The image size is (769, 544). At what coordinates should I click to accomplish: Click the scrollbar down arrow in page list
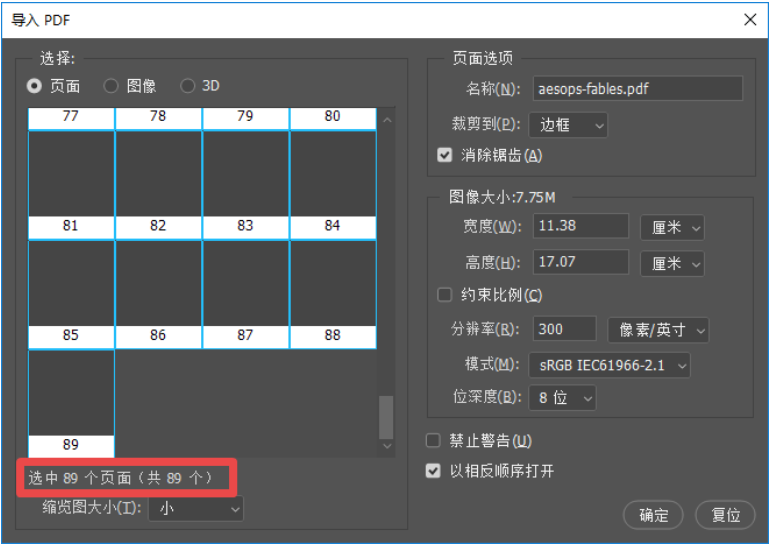point(387,445)
